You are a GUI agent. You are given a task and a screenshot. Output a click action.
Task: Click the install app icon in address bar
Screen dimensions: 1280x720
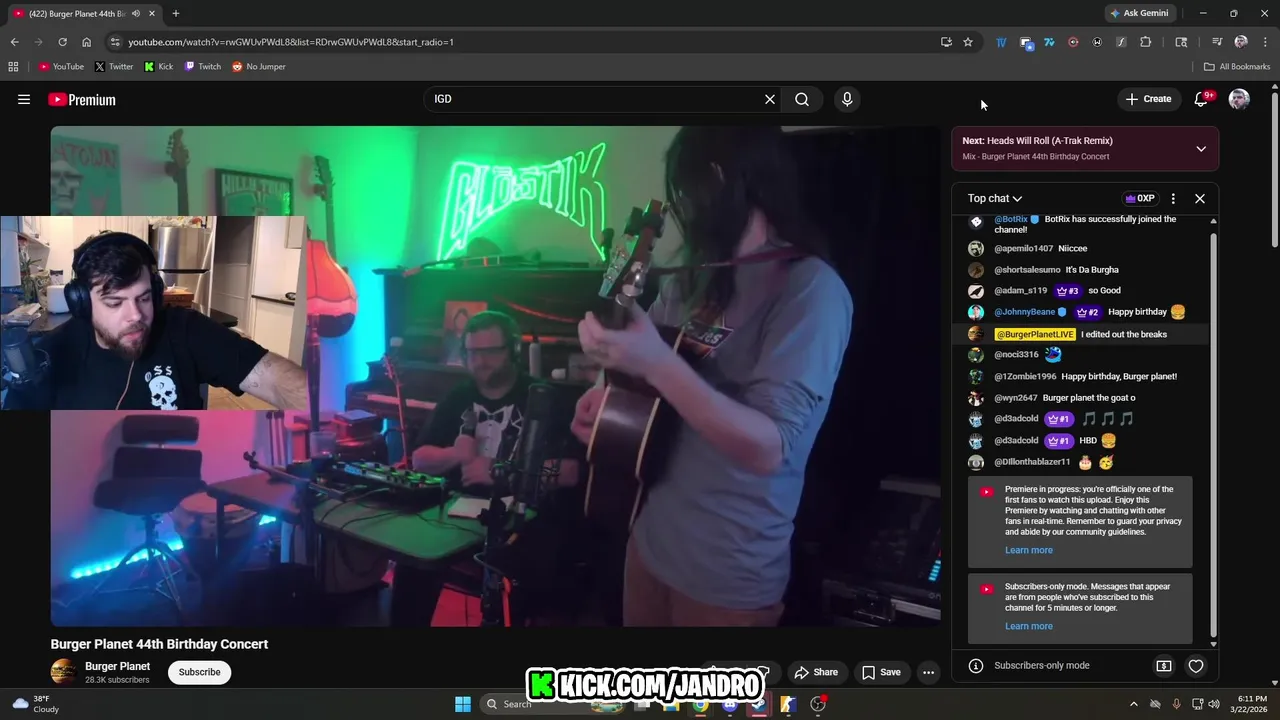(946, 42)
